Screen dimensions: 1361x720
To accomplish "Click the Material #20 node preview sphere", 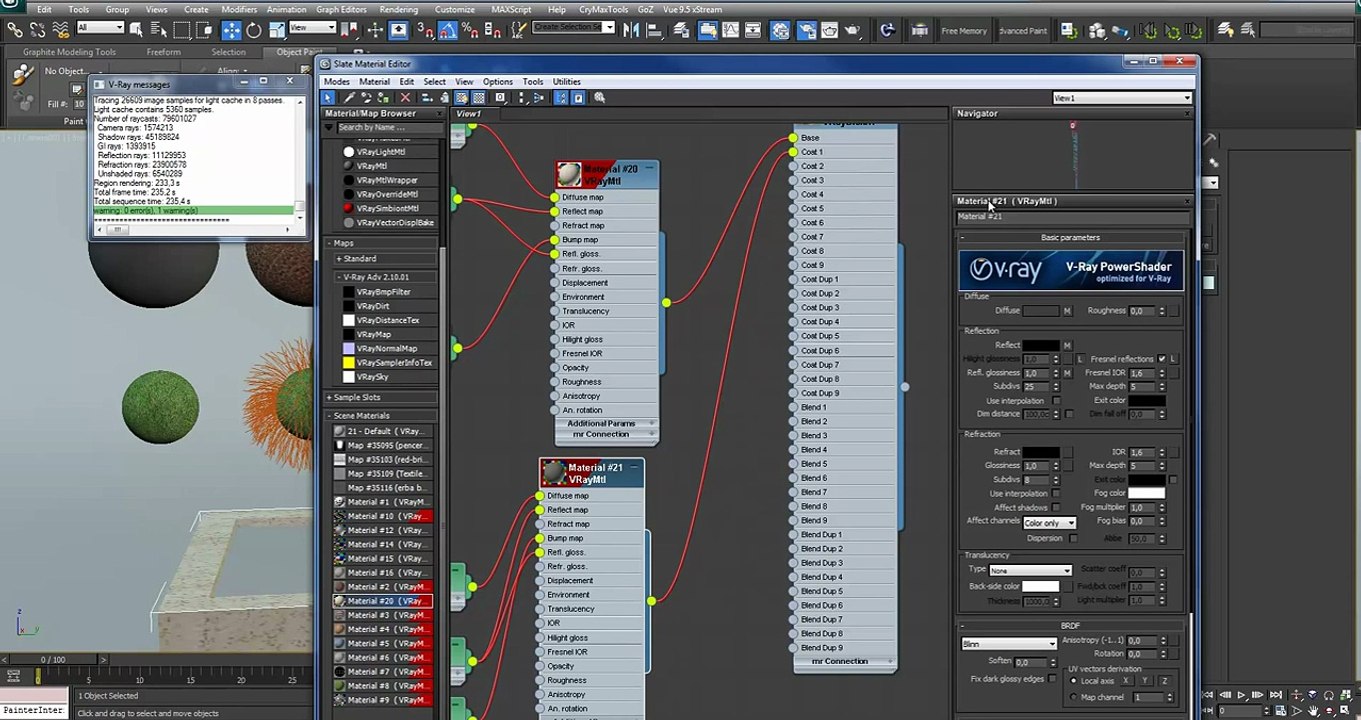I will point(569,175).
